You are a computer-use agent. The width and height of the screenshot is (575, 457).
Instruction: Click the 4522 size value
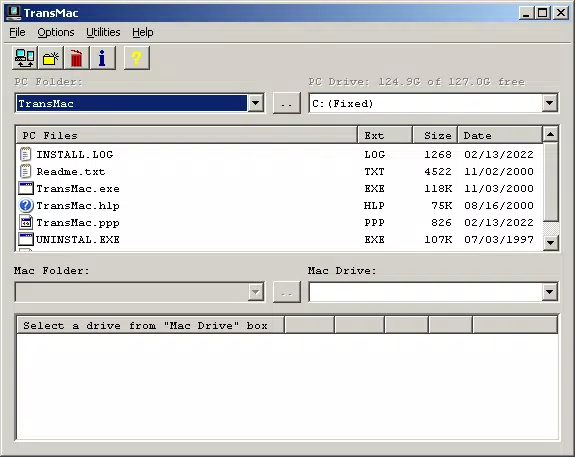point(438,171)
